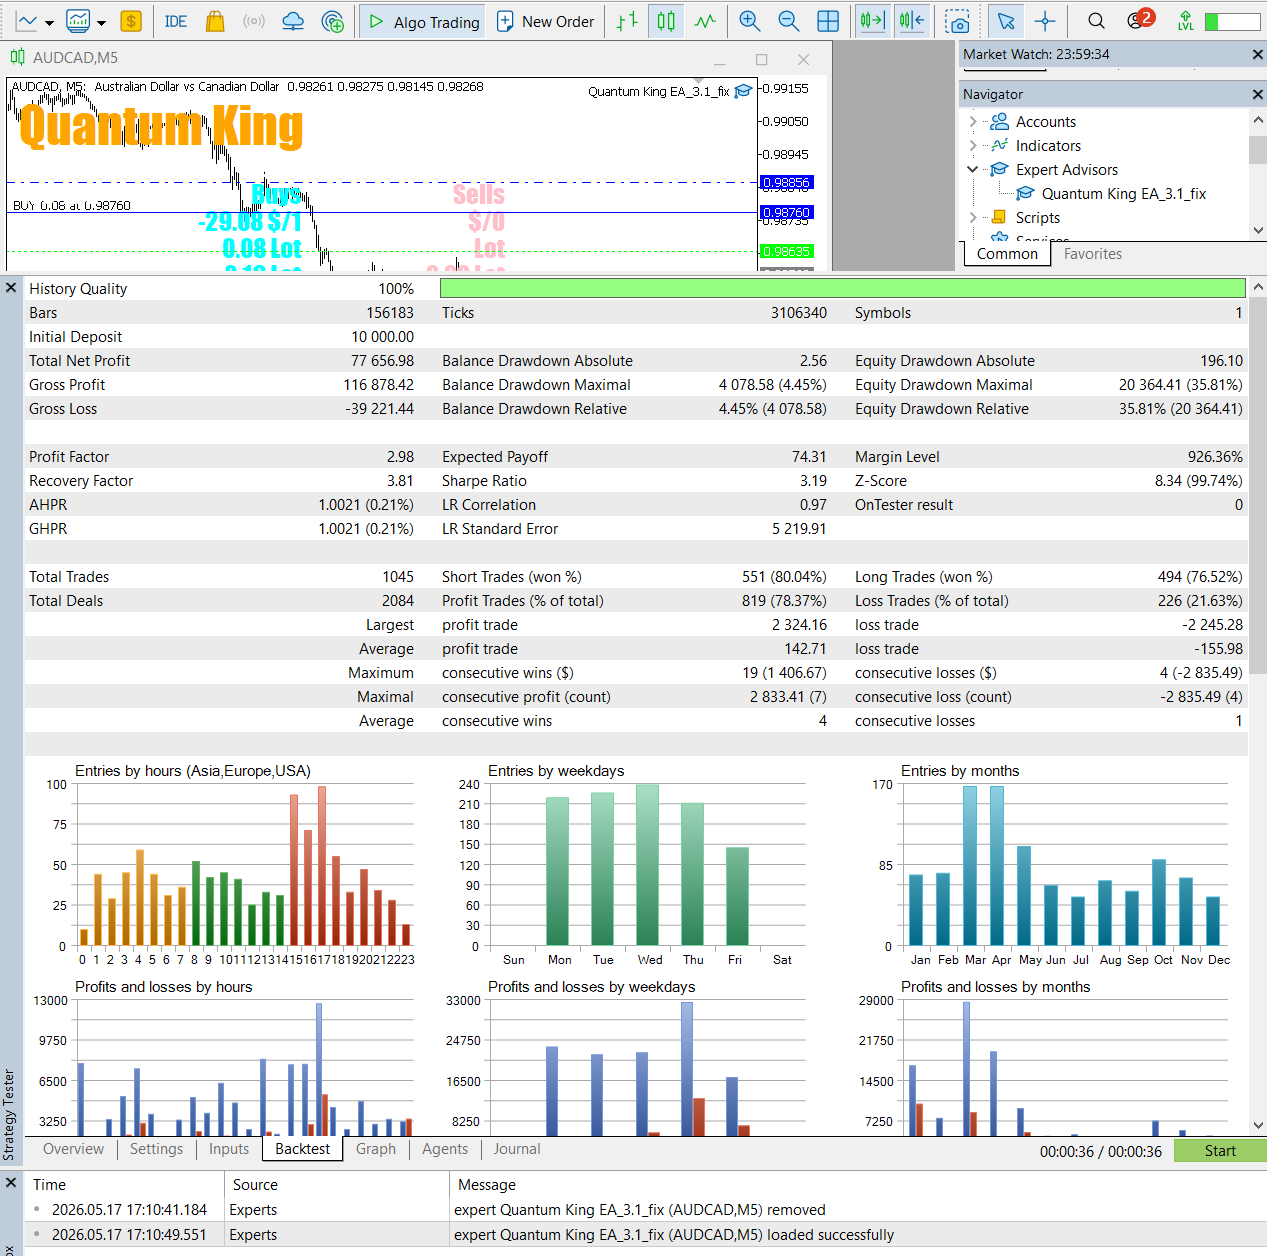Select the Scripts item in Navigator
The height and width of the screenshot is (1256, 1267).
(1038, 218)
